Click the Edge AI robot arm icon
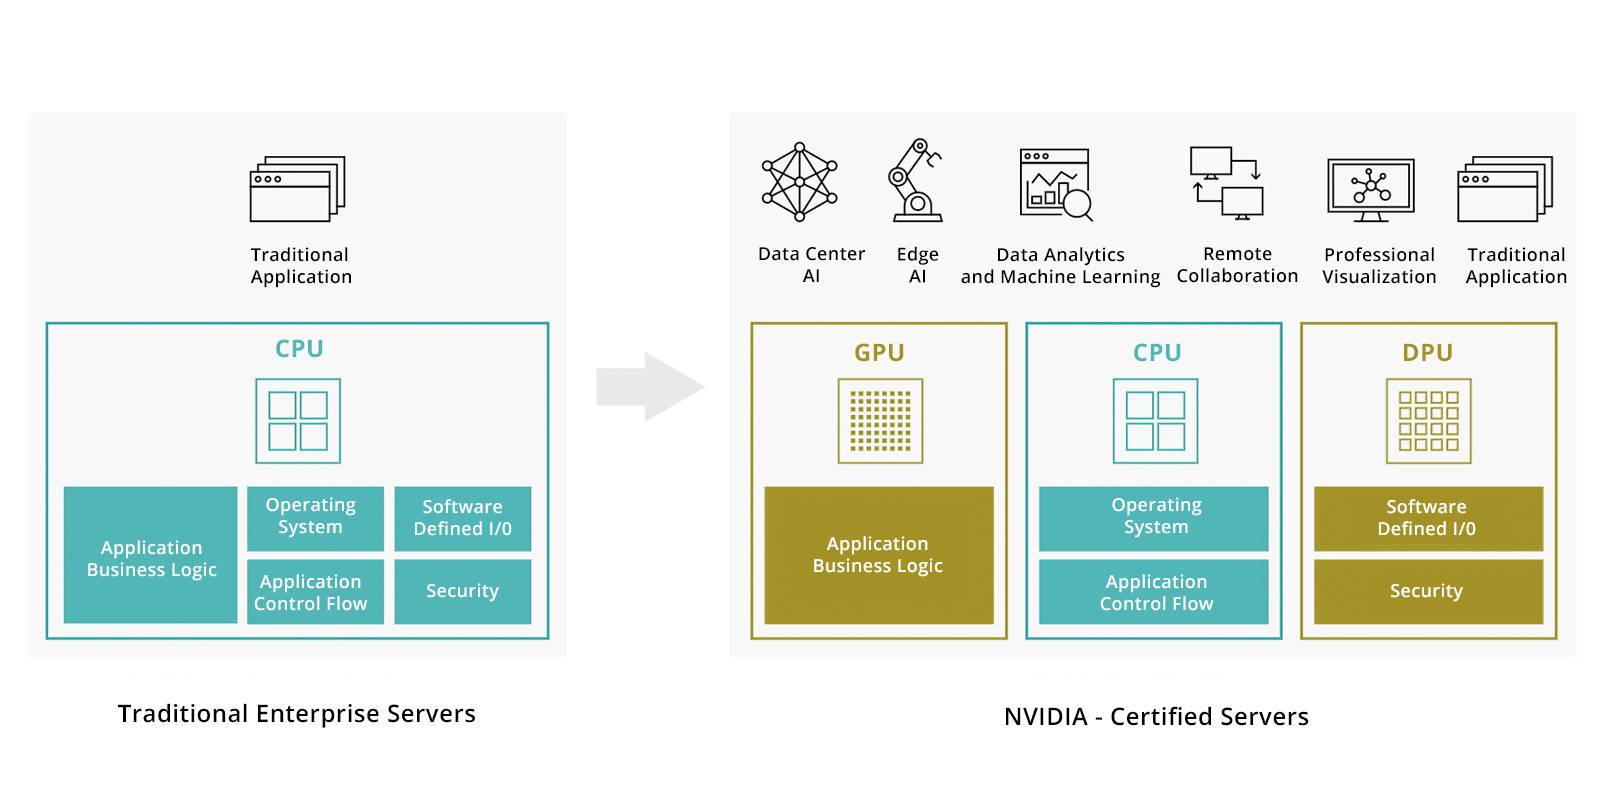Screen dimensions: 1600x800 click(x=916, y=180)
